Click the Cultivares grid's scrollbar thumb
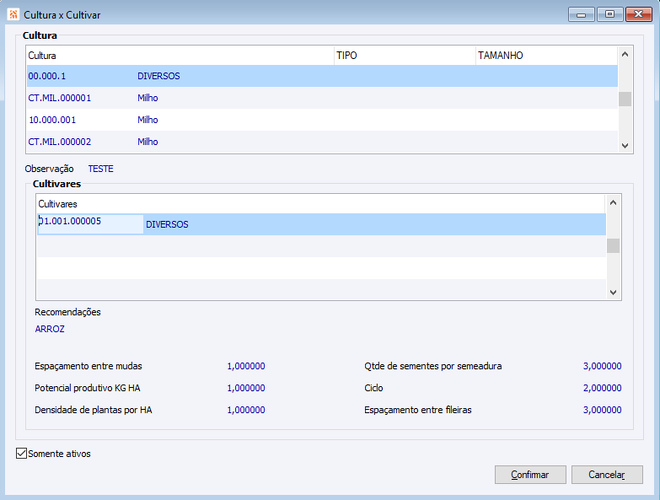660x500 pixels. pos(613,246)
